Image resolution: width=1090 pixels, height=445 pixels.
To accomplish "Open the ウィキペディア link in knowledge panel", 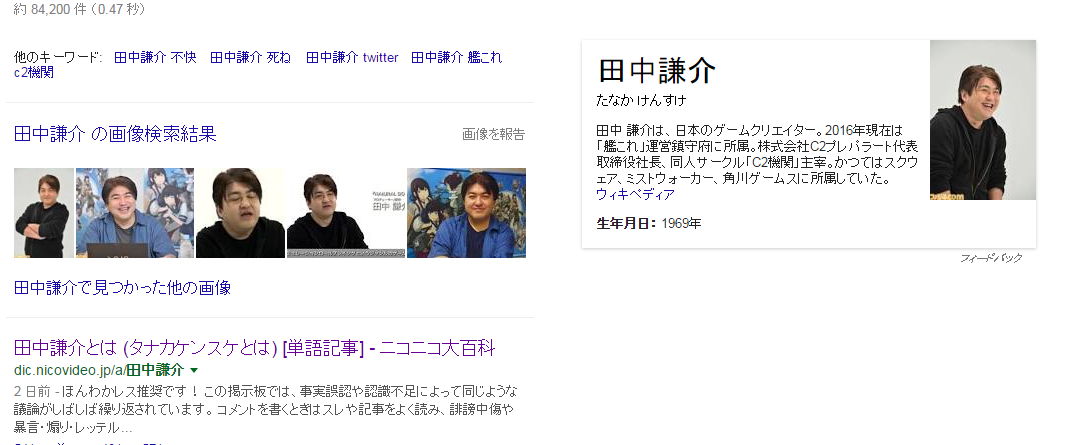I will pos(635,194).
